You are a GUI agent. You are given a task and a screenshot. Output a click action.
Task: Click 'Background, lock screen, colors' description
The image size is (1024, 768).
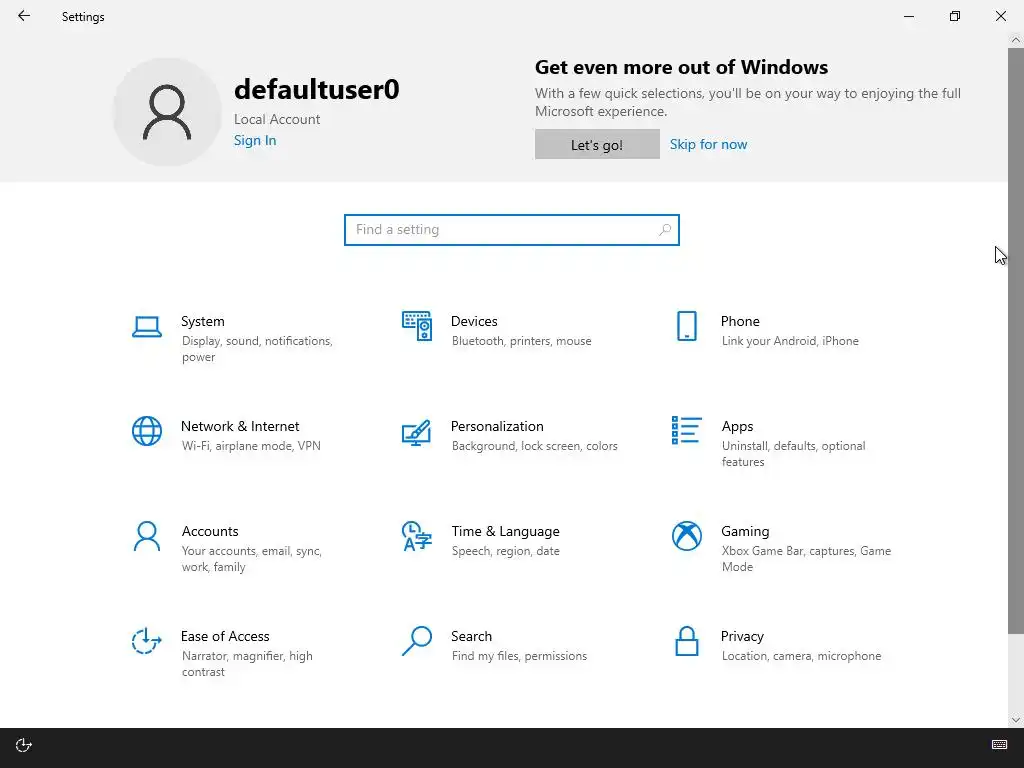[x=534, y=446]
